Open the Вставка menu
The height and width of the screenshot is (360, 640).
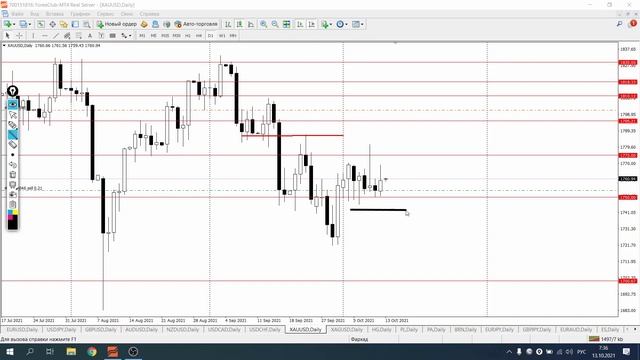point(54,14)
